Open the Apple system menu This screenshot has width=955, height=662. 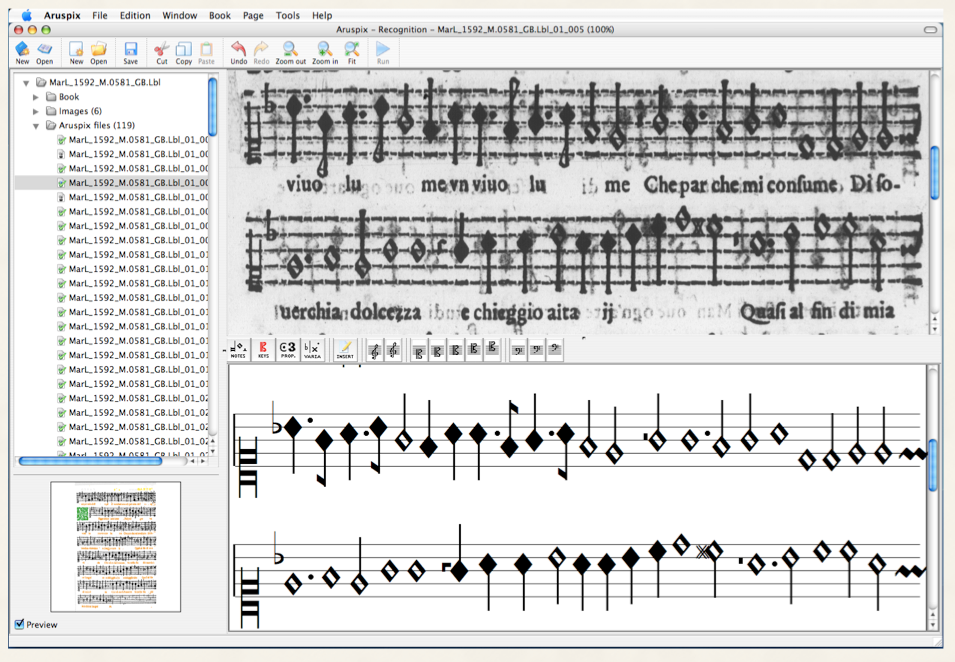26,15
